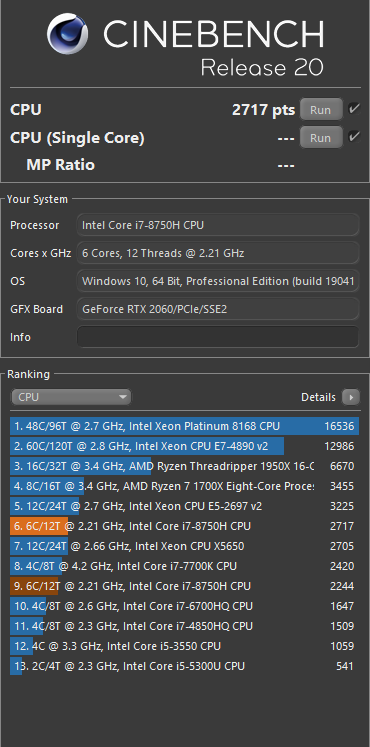Run the CPU Single Core benchmark
The height and width of the screenshot is (747, 370).
321,138
